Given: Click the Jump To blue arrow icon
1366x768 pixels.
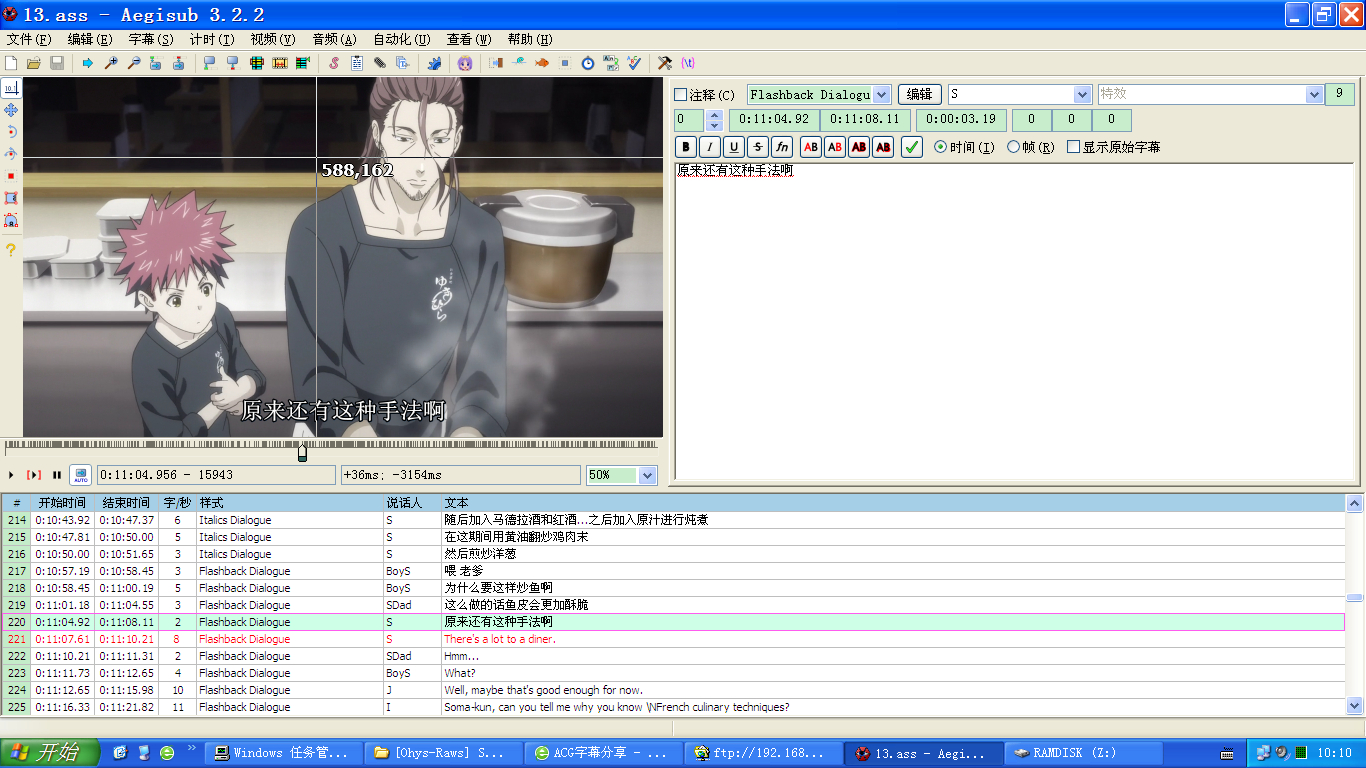Looking at the screenshot, I should (87, 63).
